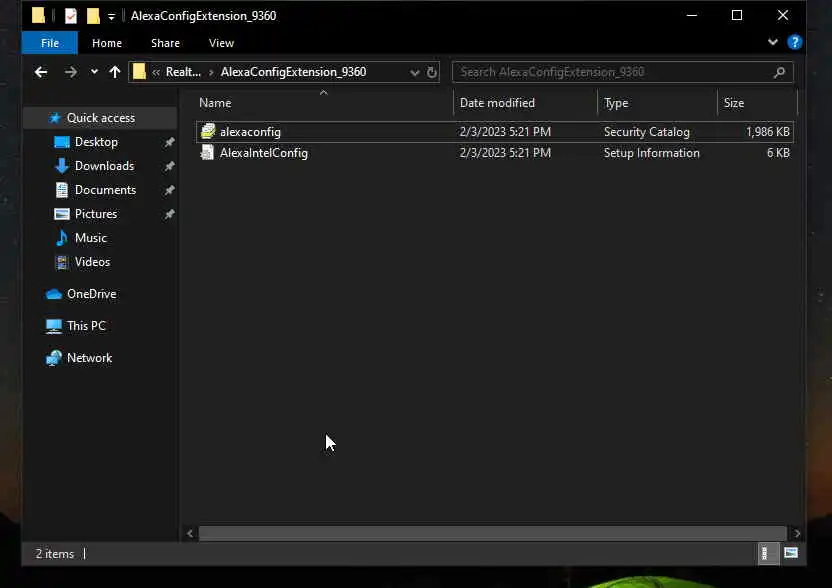Expand the ribbon with the chevron
Viewport: 832px width, 588px height.
pos(773,42)
